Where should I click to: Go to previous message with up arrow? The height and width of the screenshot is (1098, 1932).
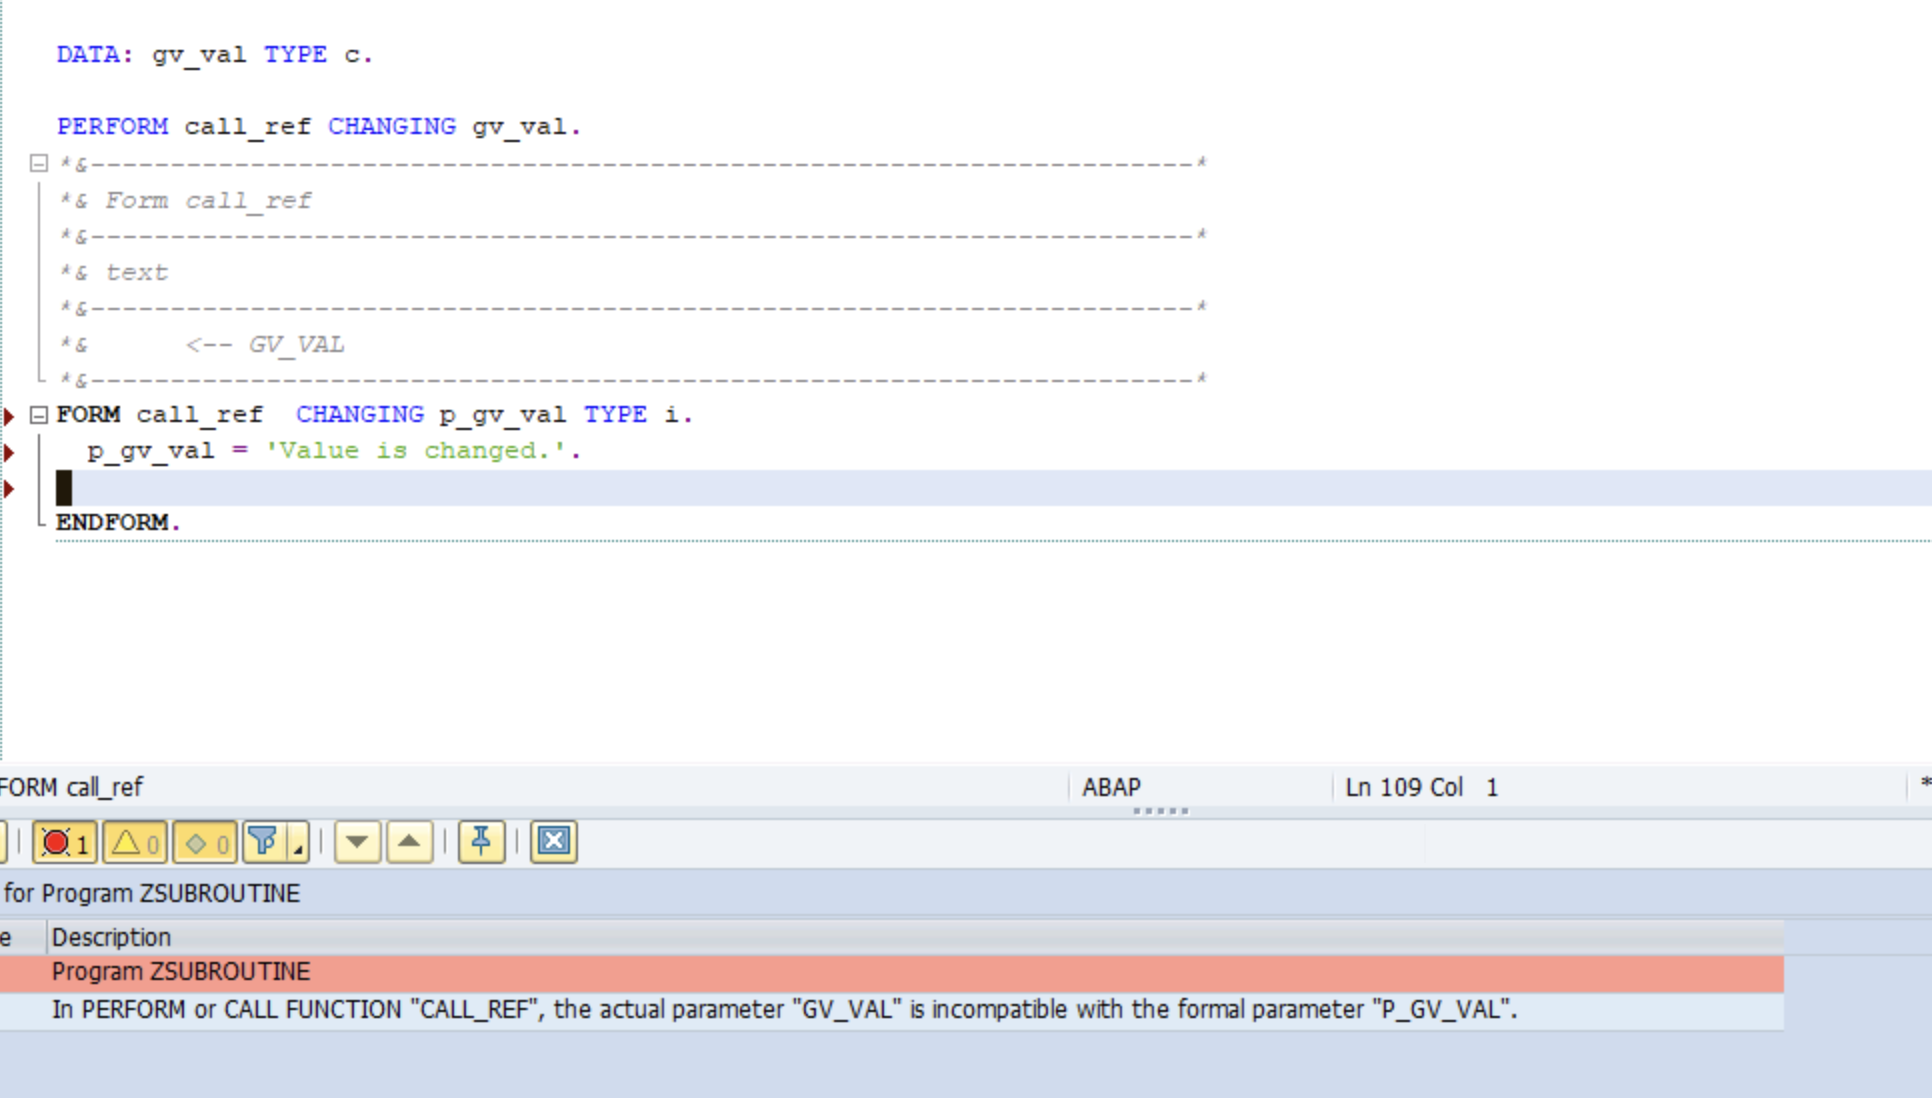409,843
